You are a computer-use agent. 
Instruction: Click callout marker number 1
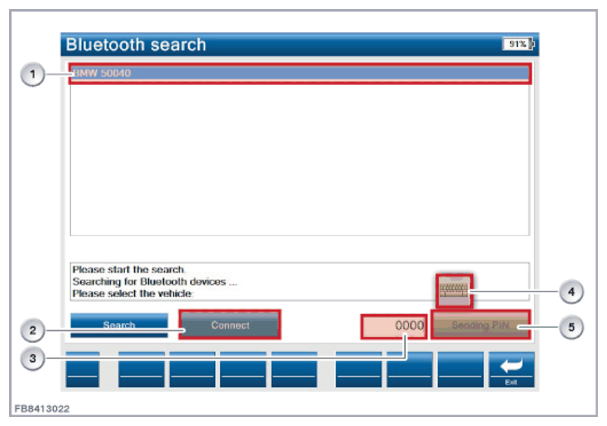tap(33, 76)
